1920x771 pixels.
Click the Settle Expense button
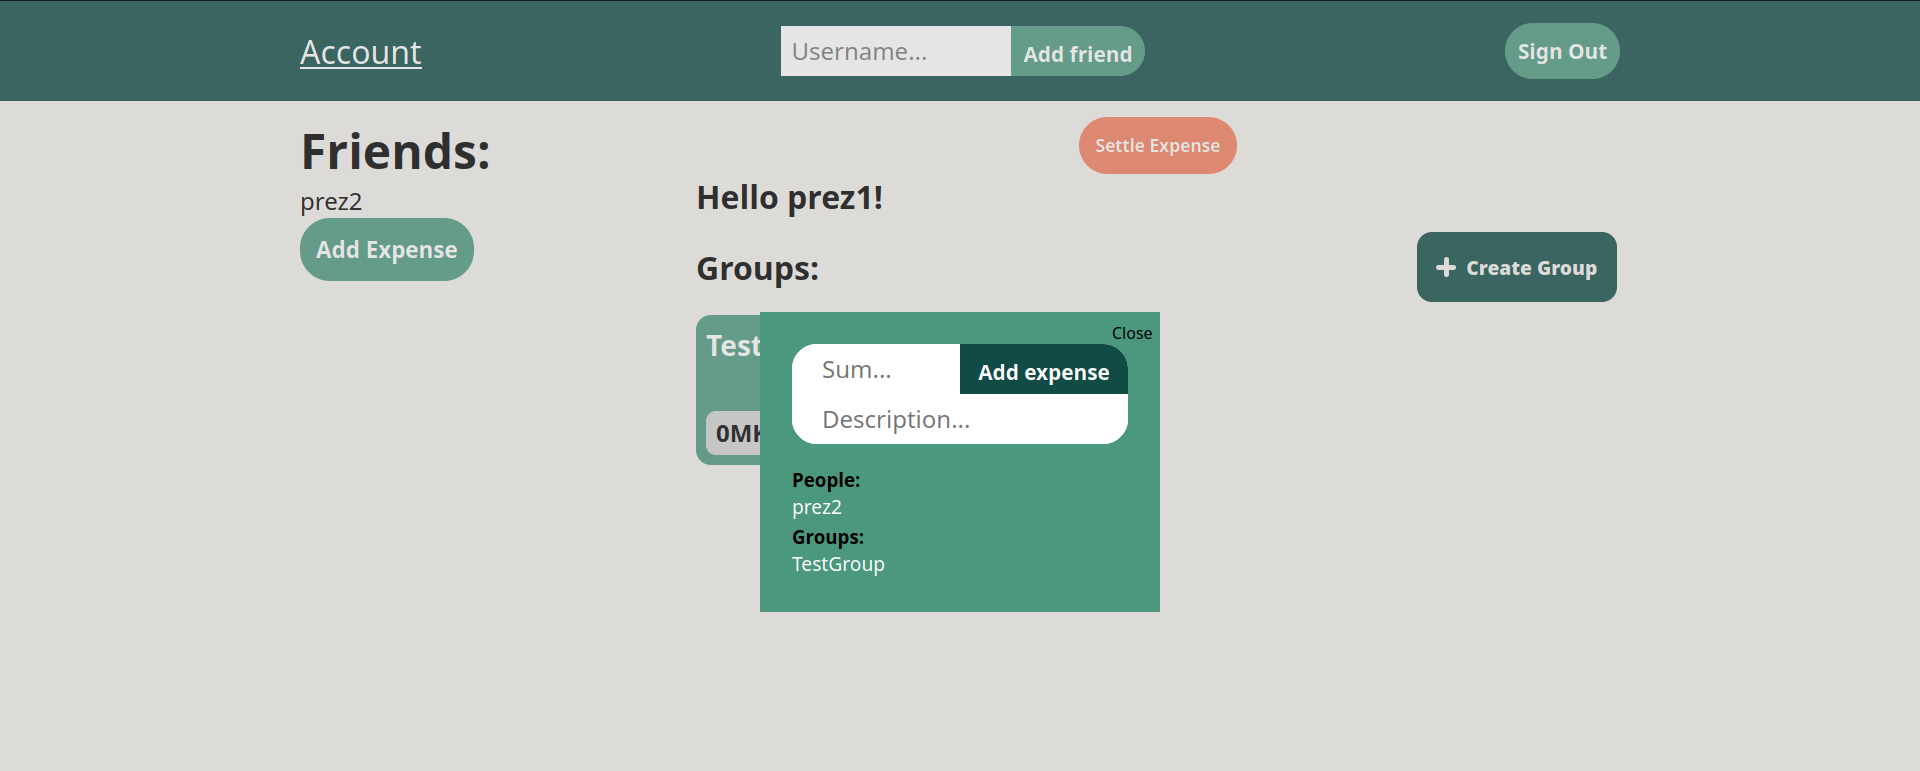click(1157, 146)
